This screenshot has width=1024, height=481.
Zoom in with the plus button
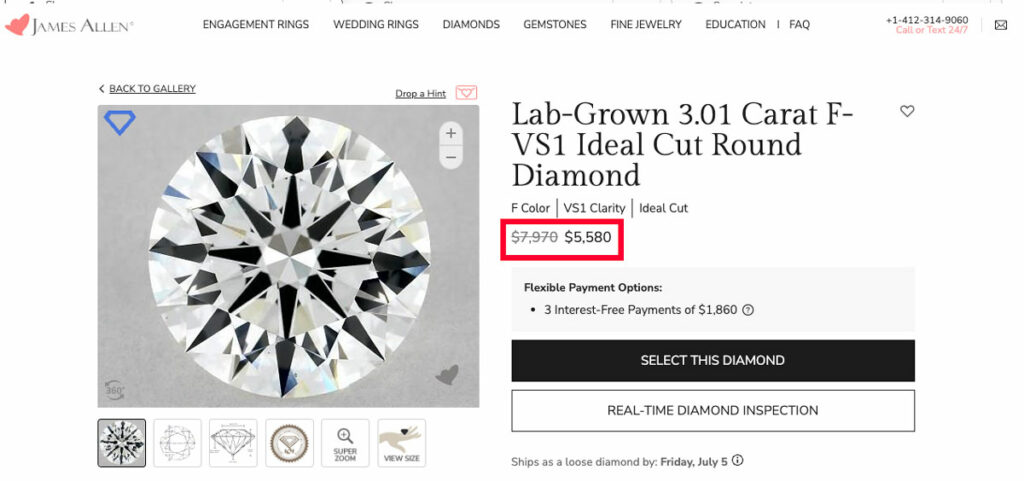click(x=451, y=133)
